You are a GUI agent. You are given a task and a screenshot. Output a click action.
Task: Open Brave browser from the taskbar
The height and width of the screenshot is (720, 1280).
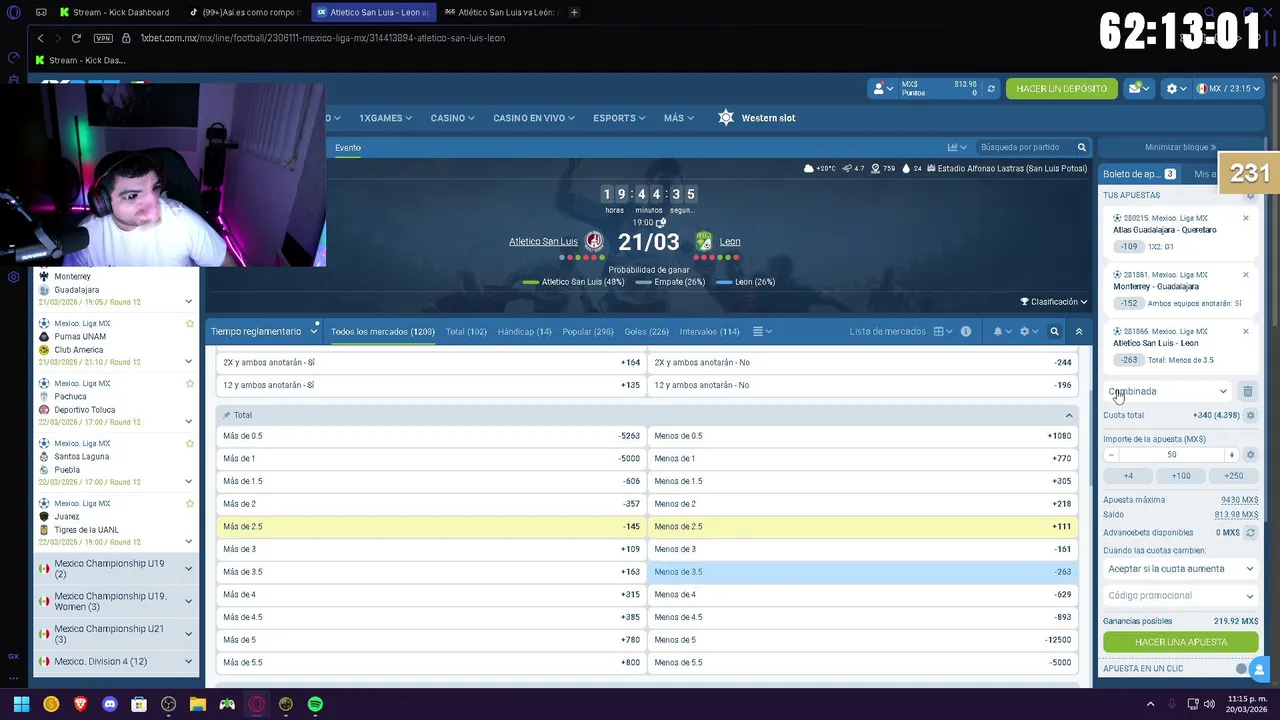[x=81, y=704]
